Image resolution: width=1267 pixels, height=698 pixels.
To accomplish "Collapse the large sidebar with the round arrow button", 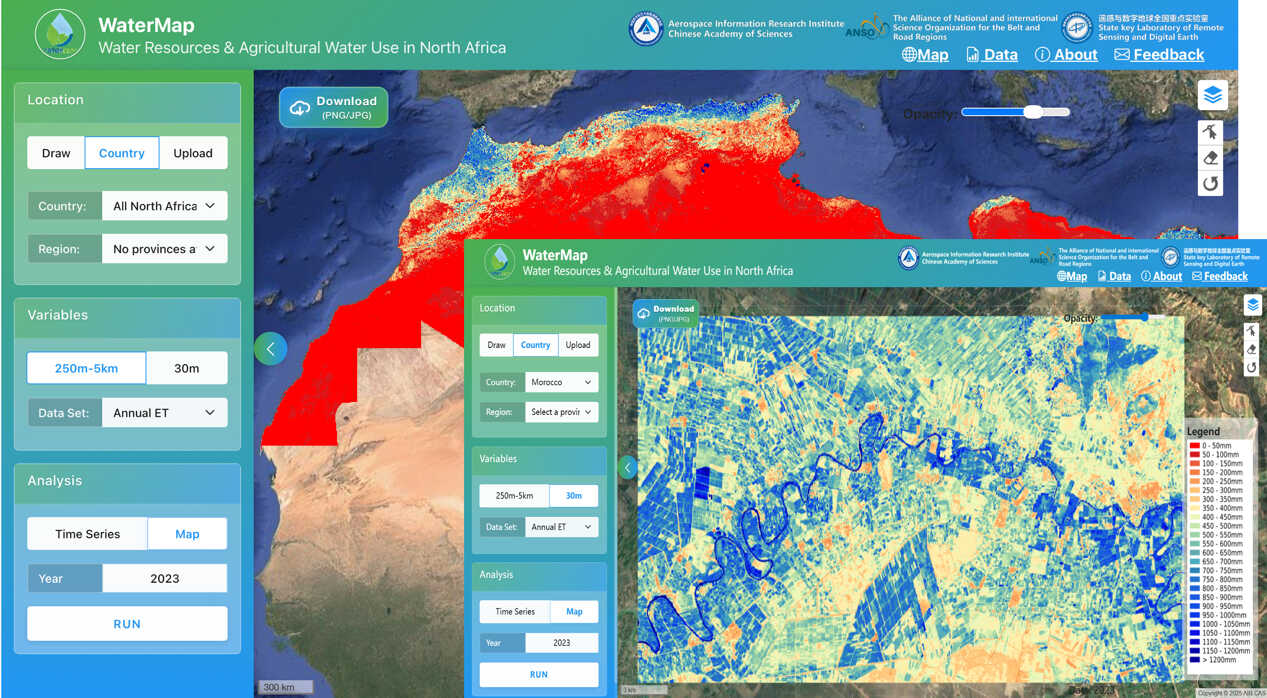I will (270, 348).
